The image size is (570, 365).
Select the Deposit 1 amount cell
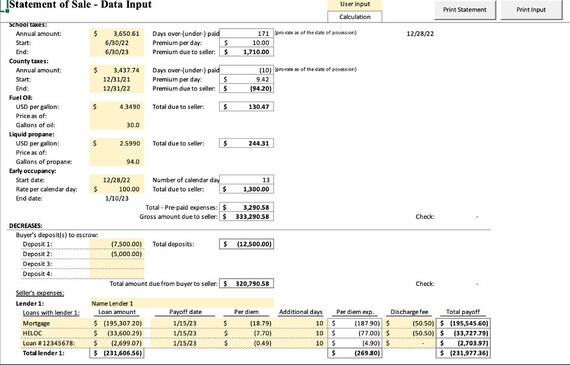(117, 244)
